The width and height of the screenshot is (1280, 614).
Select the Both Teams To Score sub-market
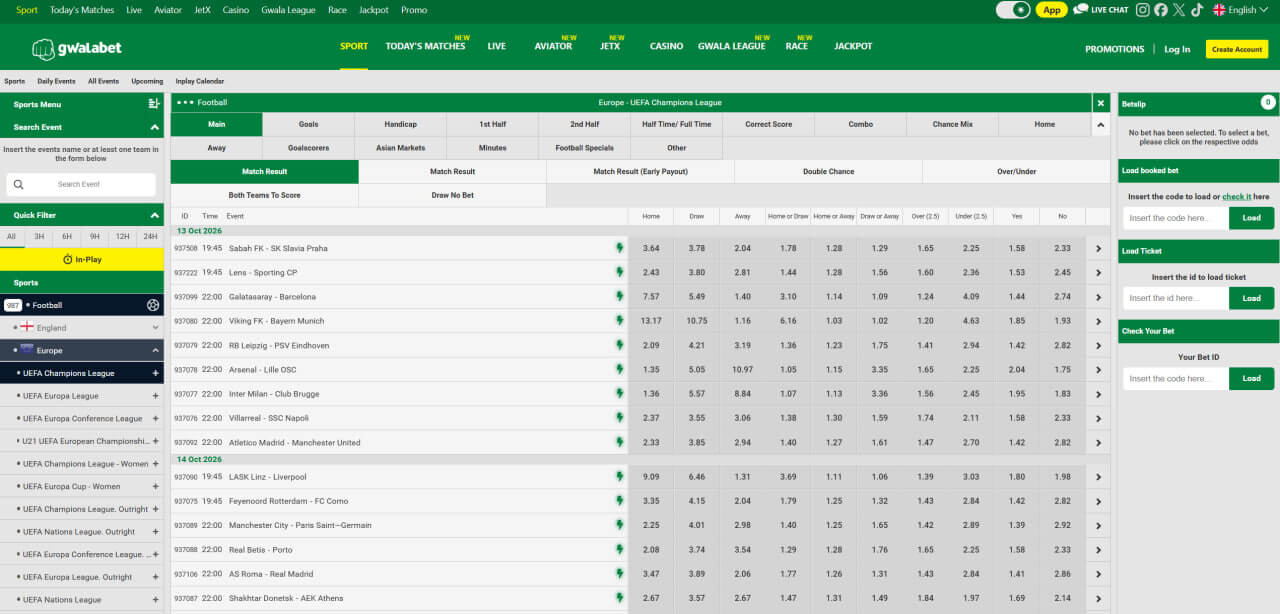264,195
